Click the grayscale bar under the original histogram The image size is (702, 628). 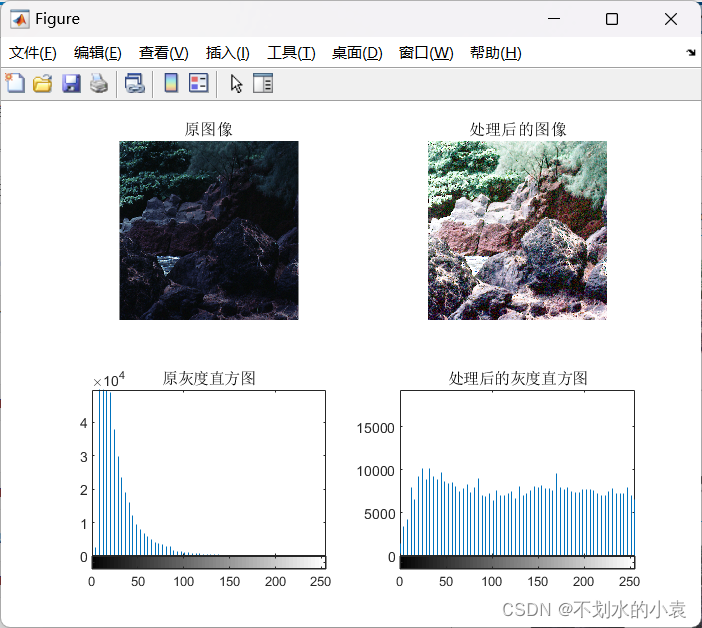pyautogui.click(x=209, y=563)
